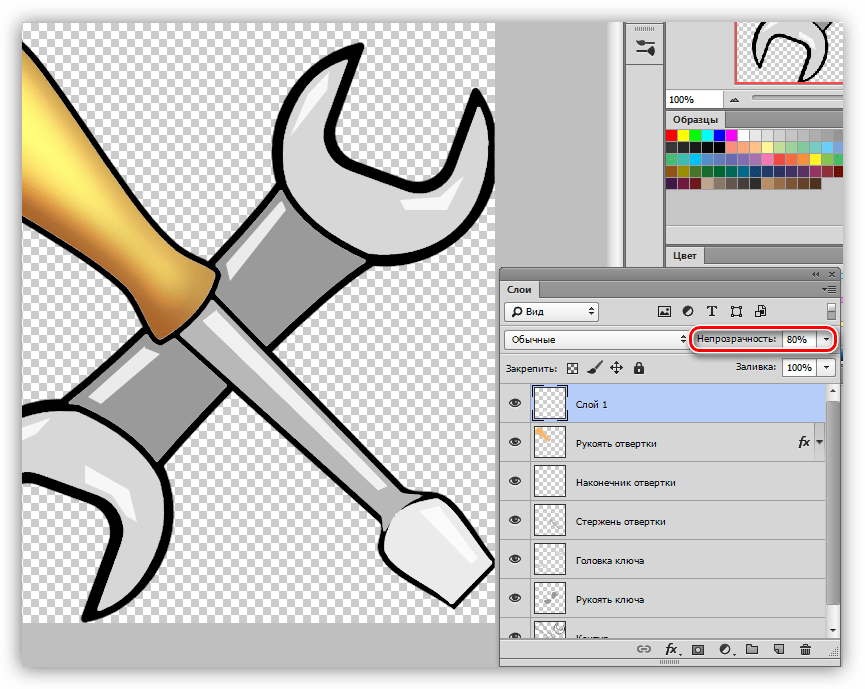Open the Цвет color tab
This screenshot has height=689, width=865.
click(685, 256)
